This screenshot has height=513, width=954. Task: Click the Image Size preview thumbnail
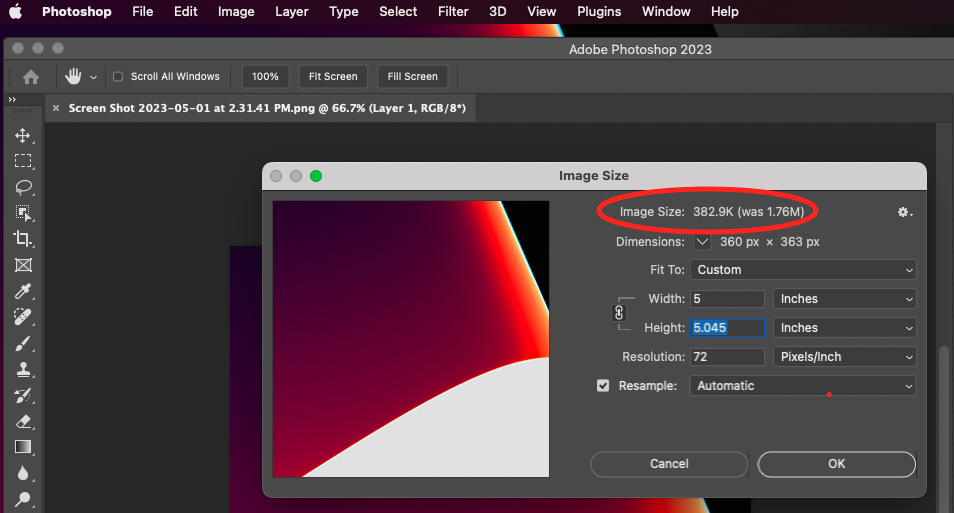[x=411, y=339]
